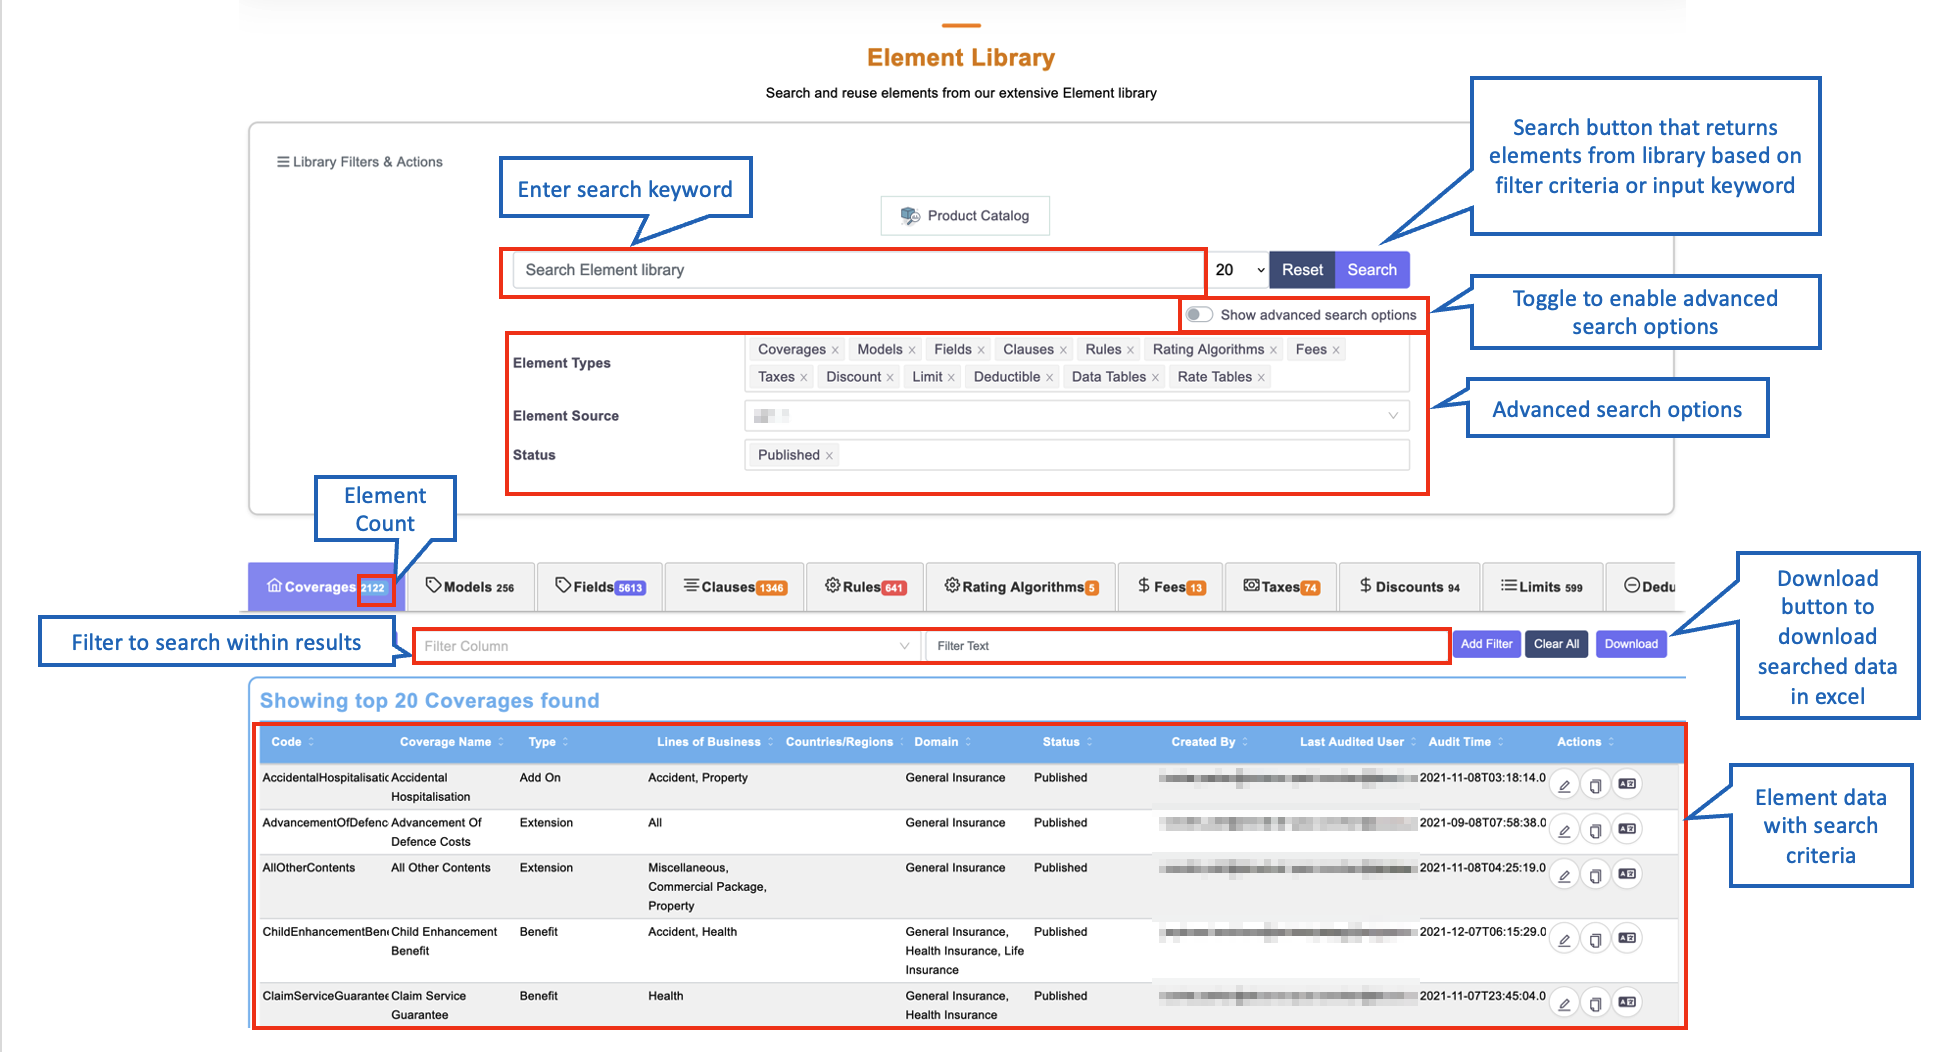Remove the Coverages element type tag
1944x1052 pixels.
point(835,350)
